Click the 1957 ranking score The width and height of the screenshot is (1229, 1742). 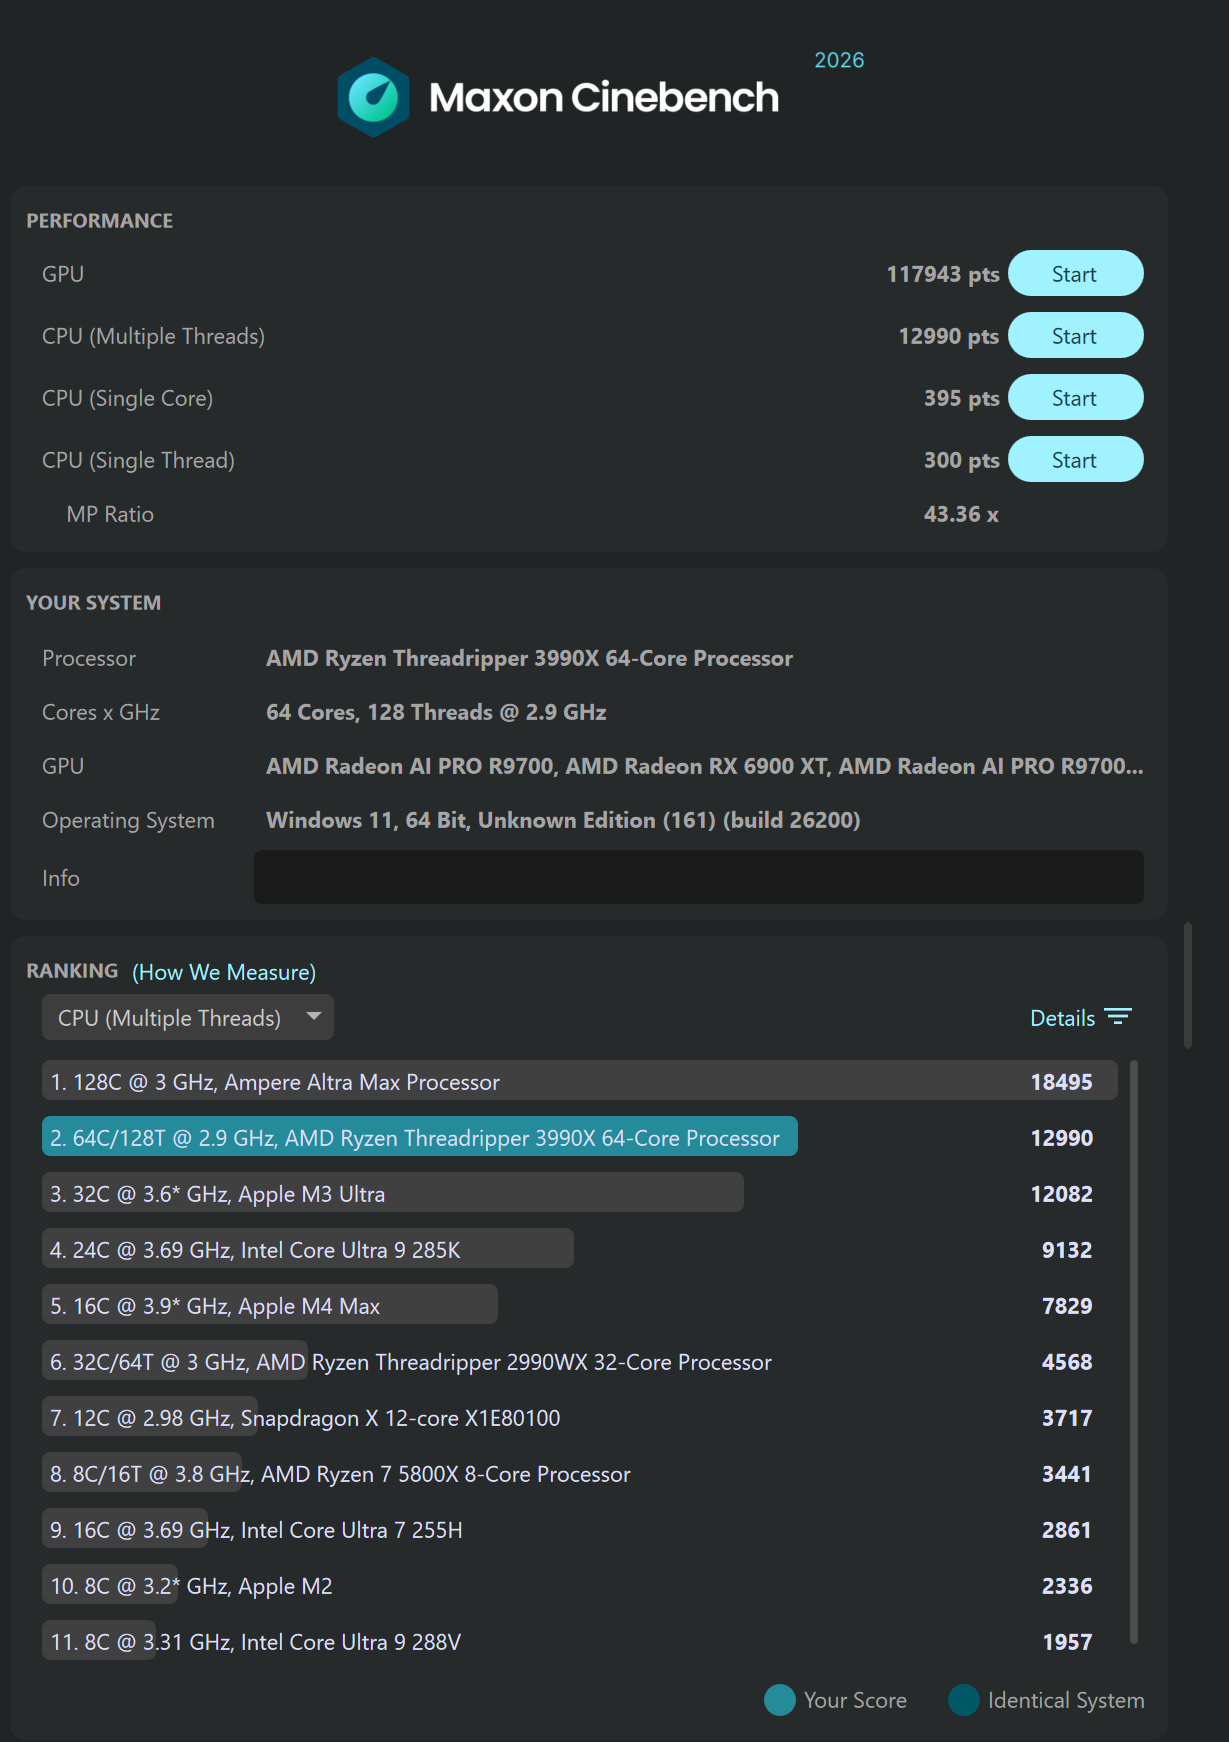[x=1067, y=1642]
